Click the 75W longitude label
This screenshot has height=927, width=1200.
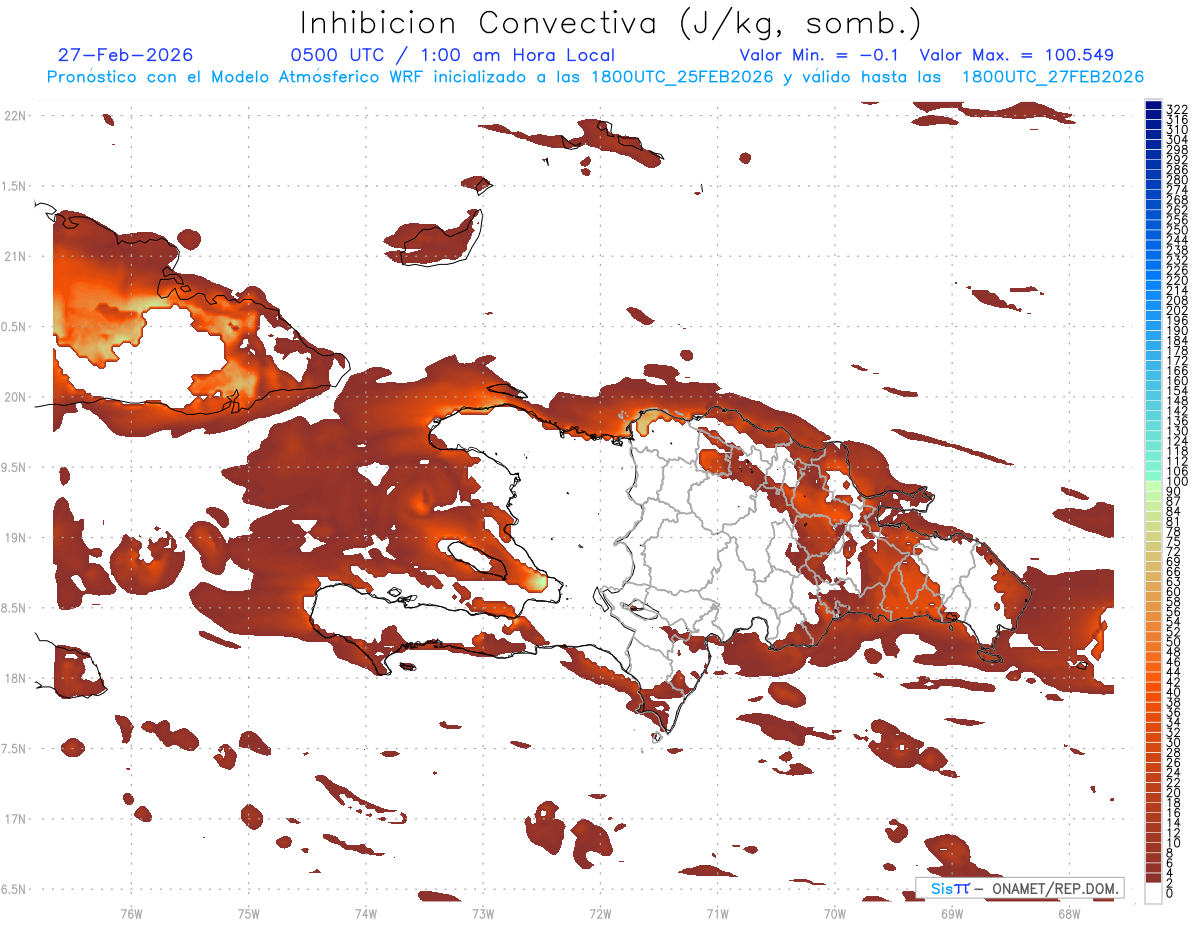(x=249, y=912)
